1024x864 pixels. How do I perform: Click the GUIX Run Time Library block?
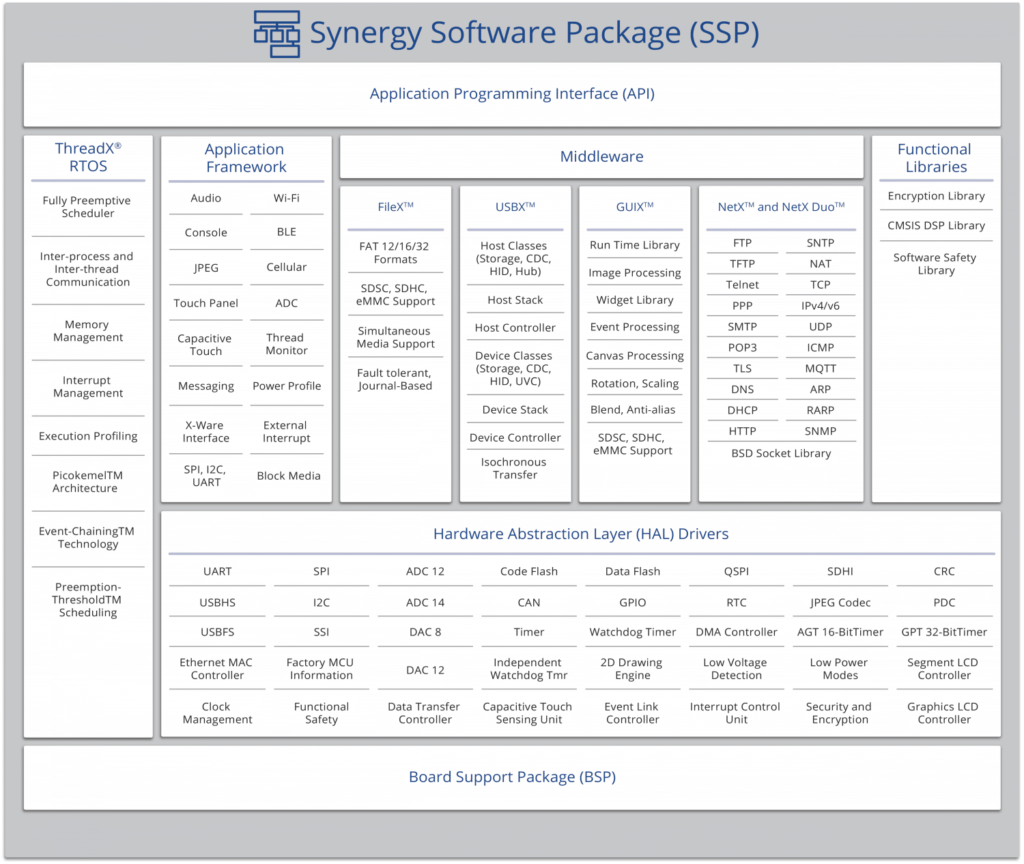pyautogui.click(x=634, y=245)
